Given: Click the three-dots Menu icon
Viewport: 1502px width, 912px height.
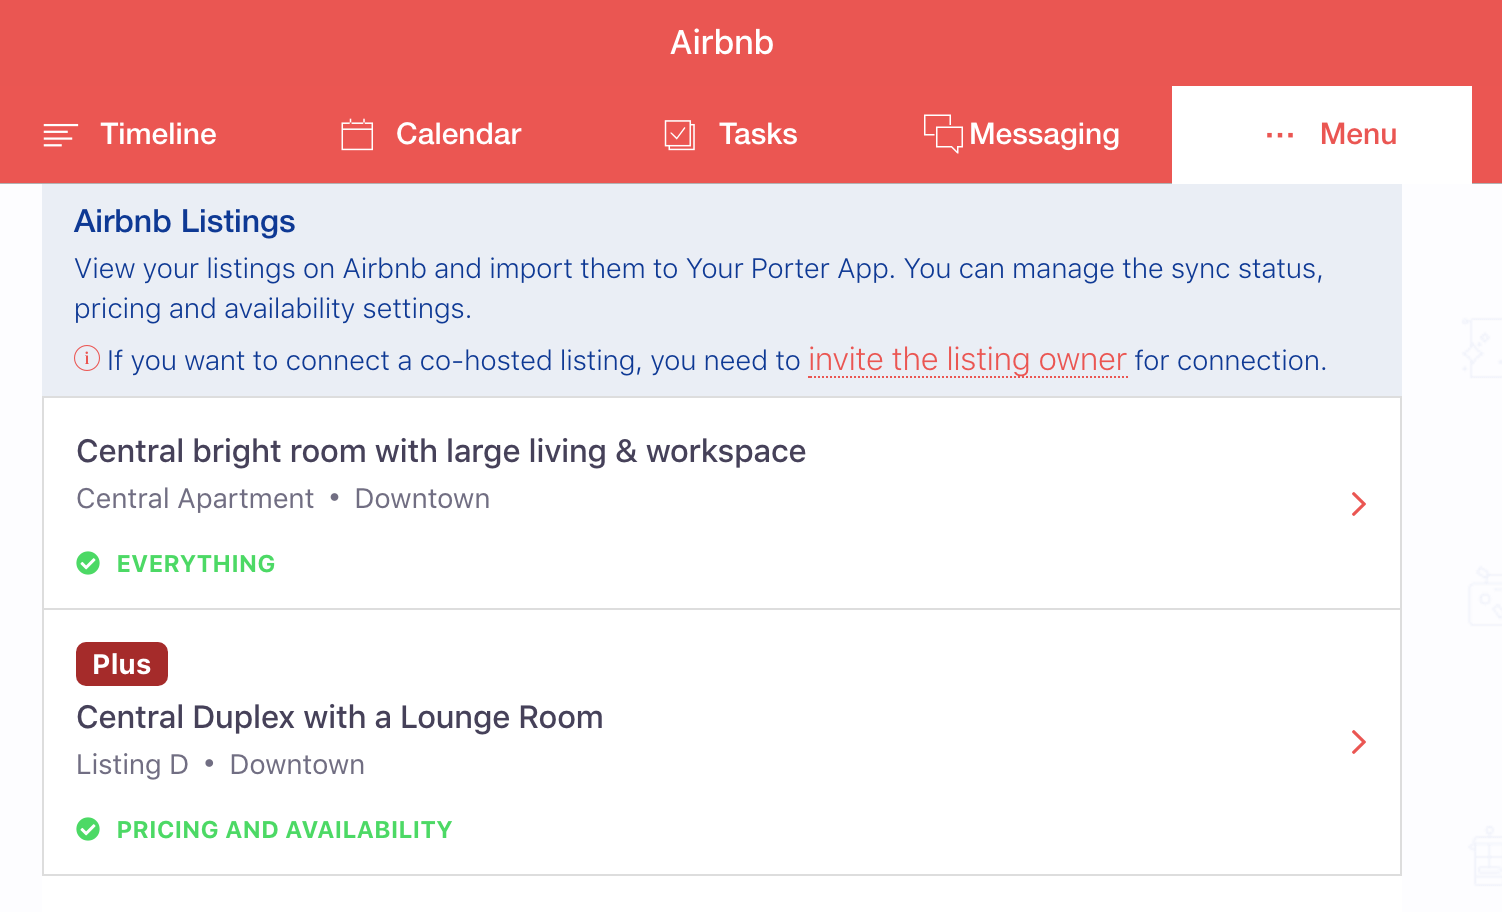Looking at the screenshot, I should tap(1280, 135).
